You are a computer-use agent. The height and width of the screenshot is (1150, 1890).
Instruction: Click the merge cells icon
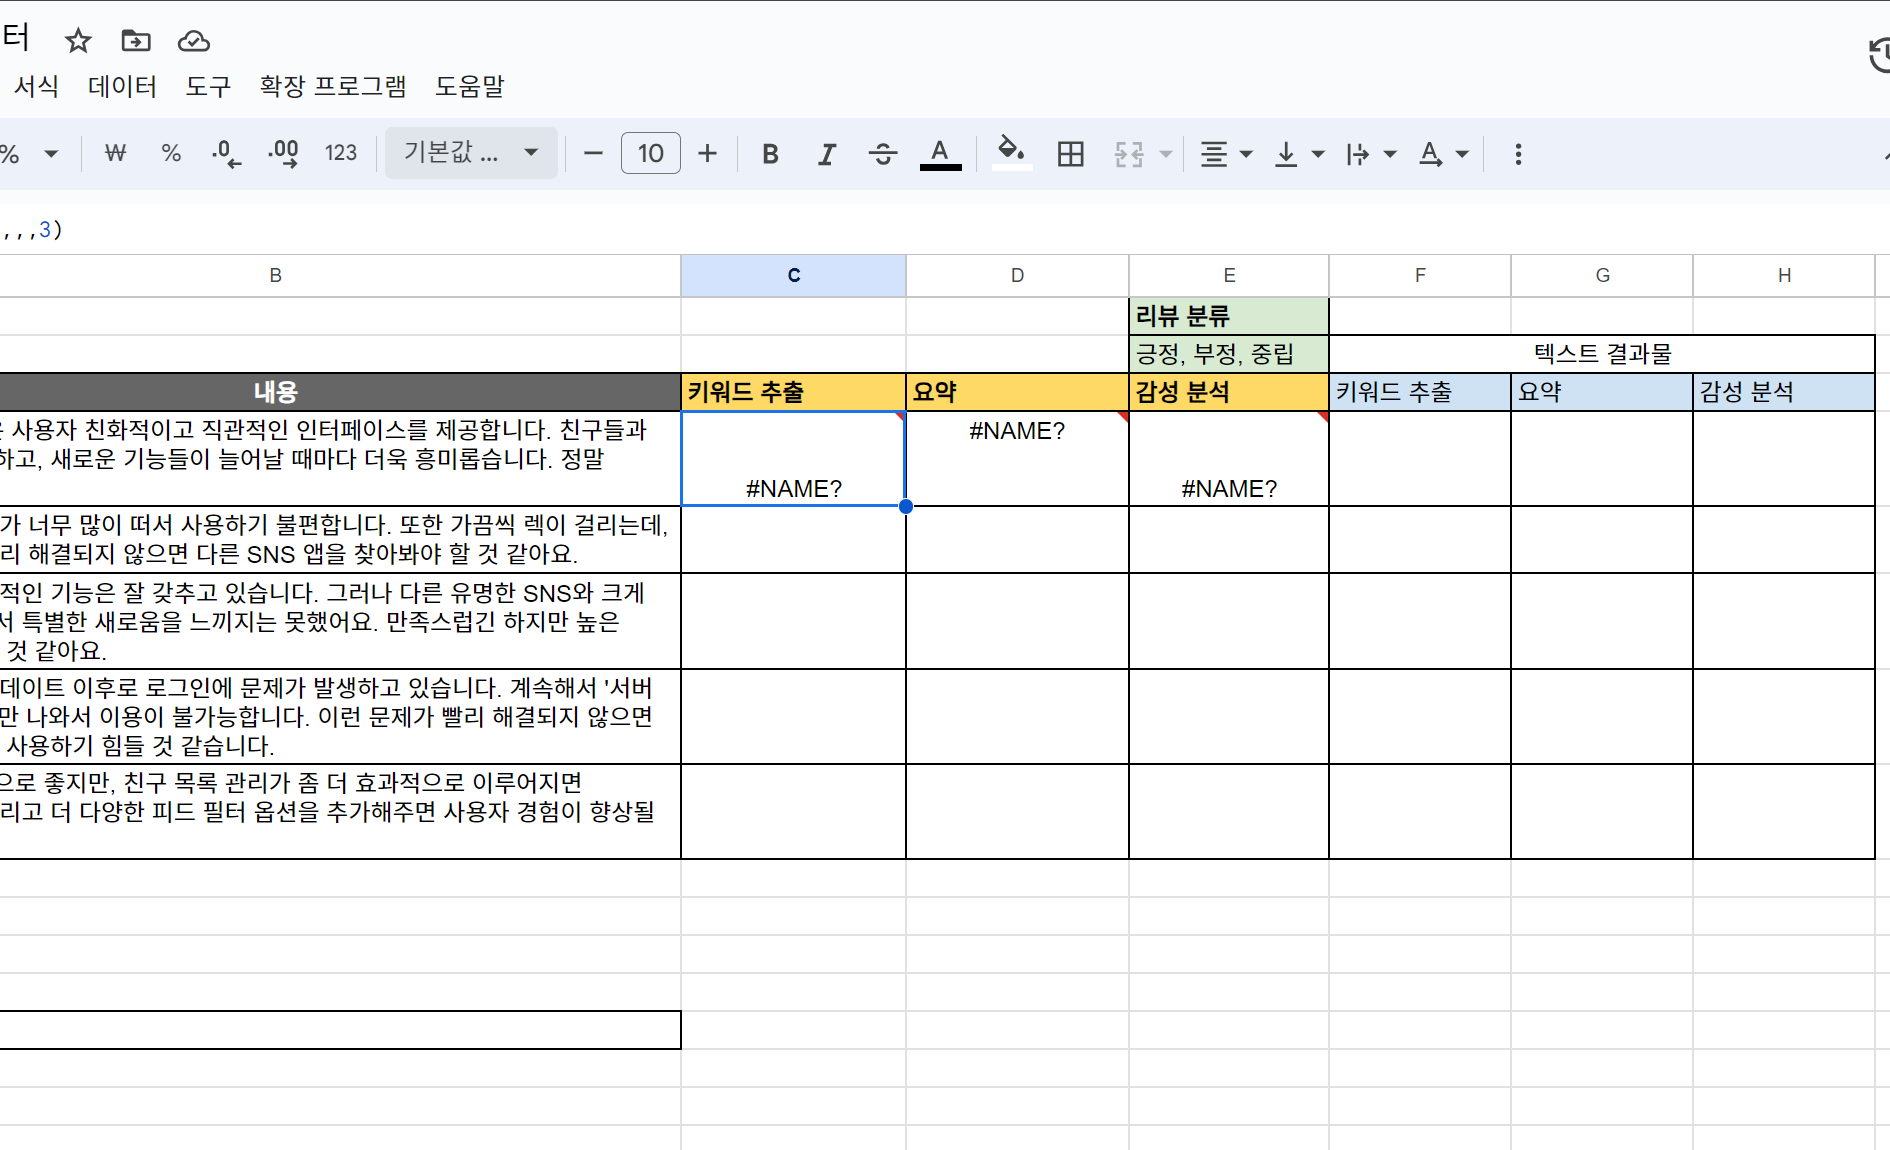1129,154
